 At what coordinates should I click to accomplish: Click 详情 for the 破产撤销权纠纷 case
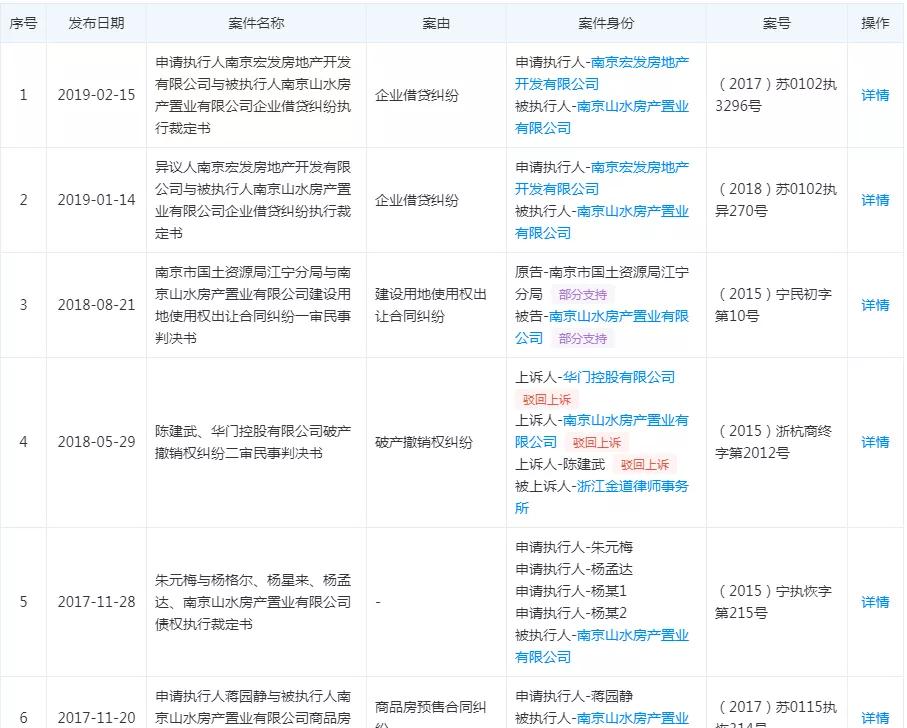(x=874, y=442)
